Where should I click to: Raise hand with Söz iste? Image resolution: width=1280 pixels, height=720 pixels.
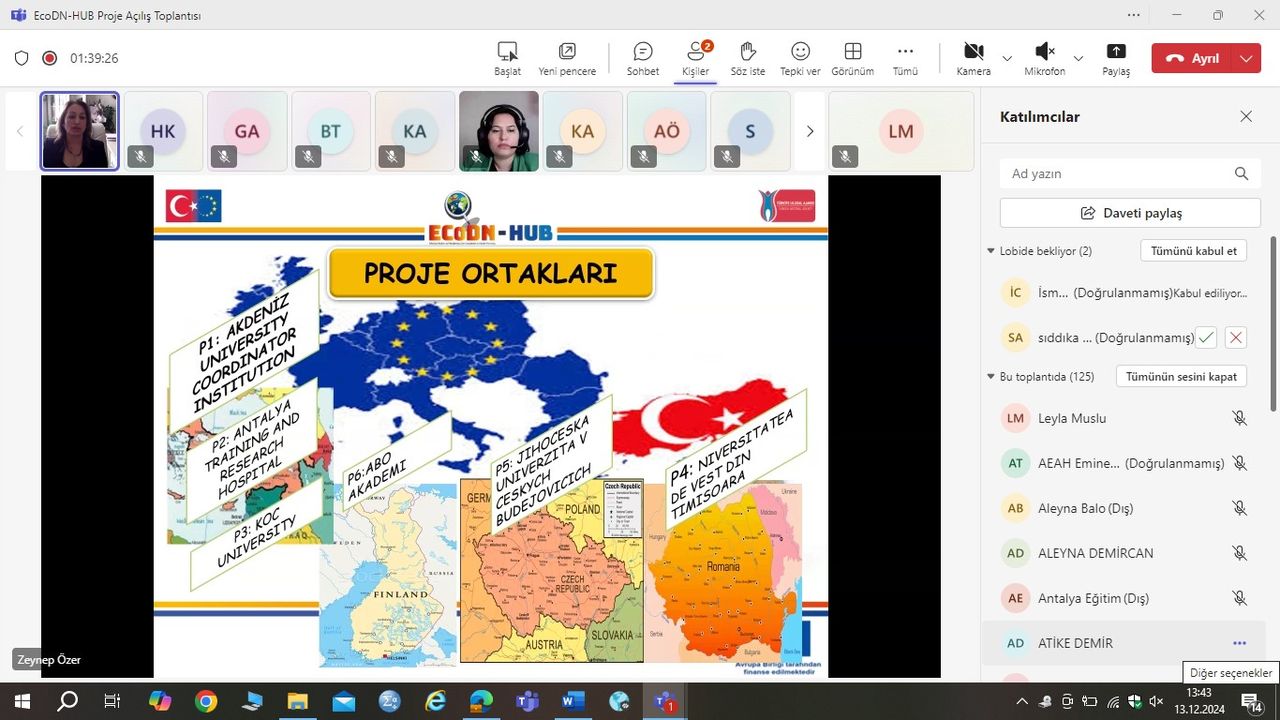[x=748, y=58]
